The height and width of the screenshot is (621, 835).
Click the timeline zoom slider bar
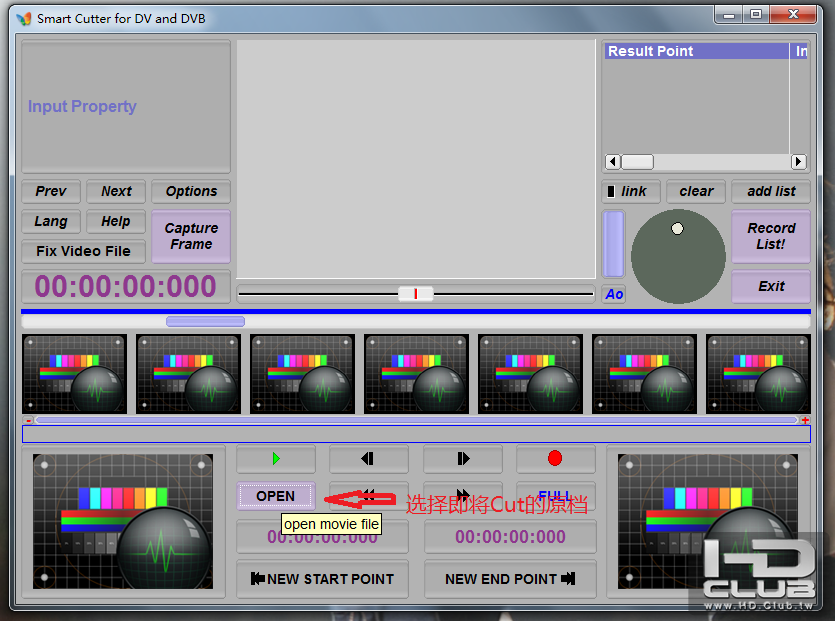coord(416,420)
